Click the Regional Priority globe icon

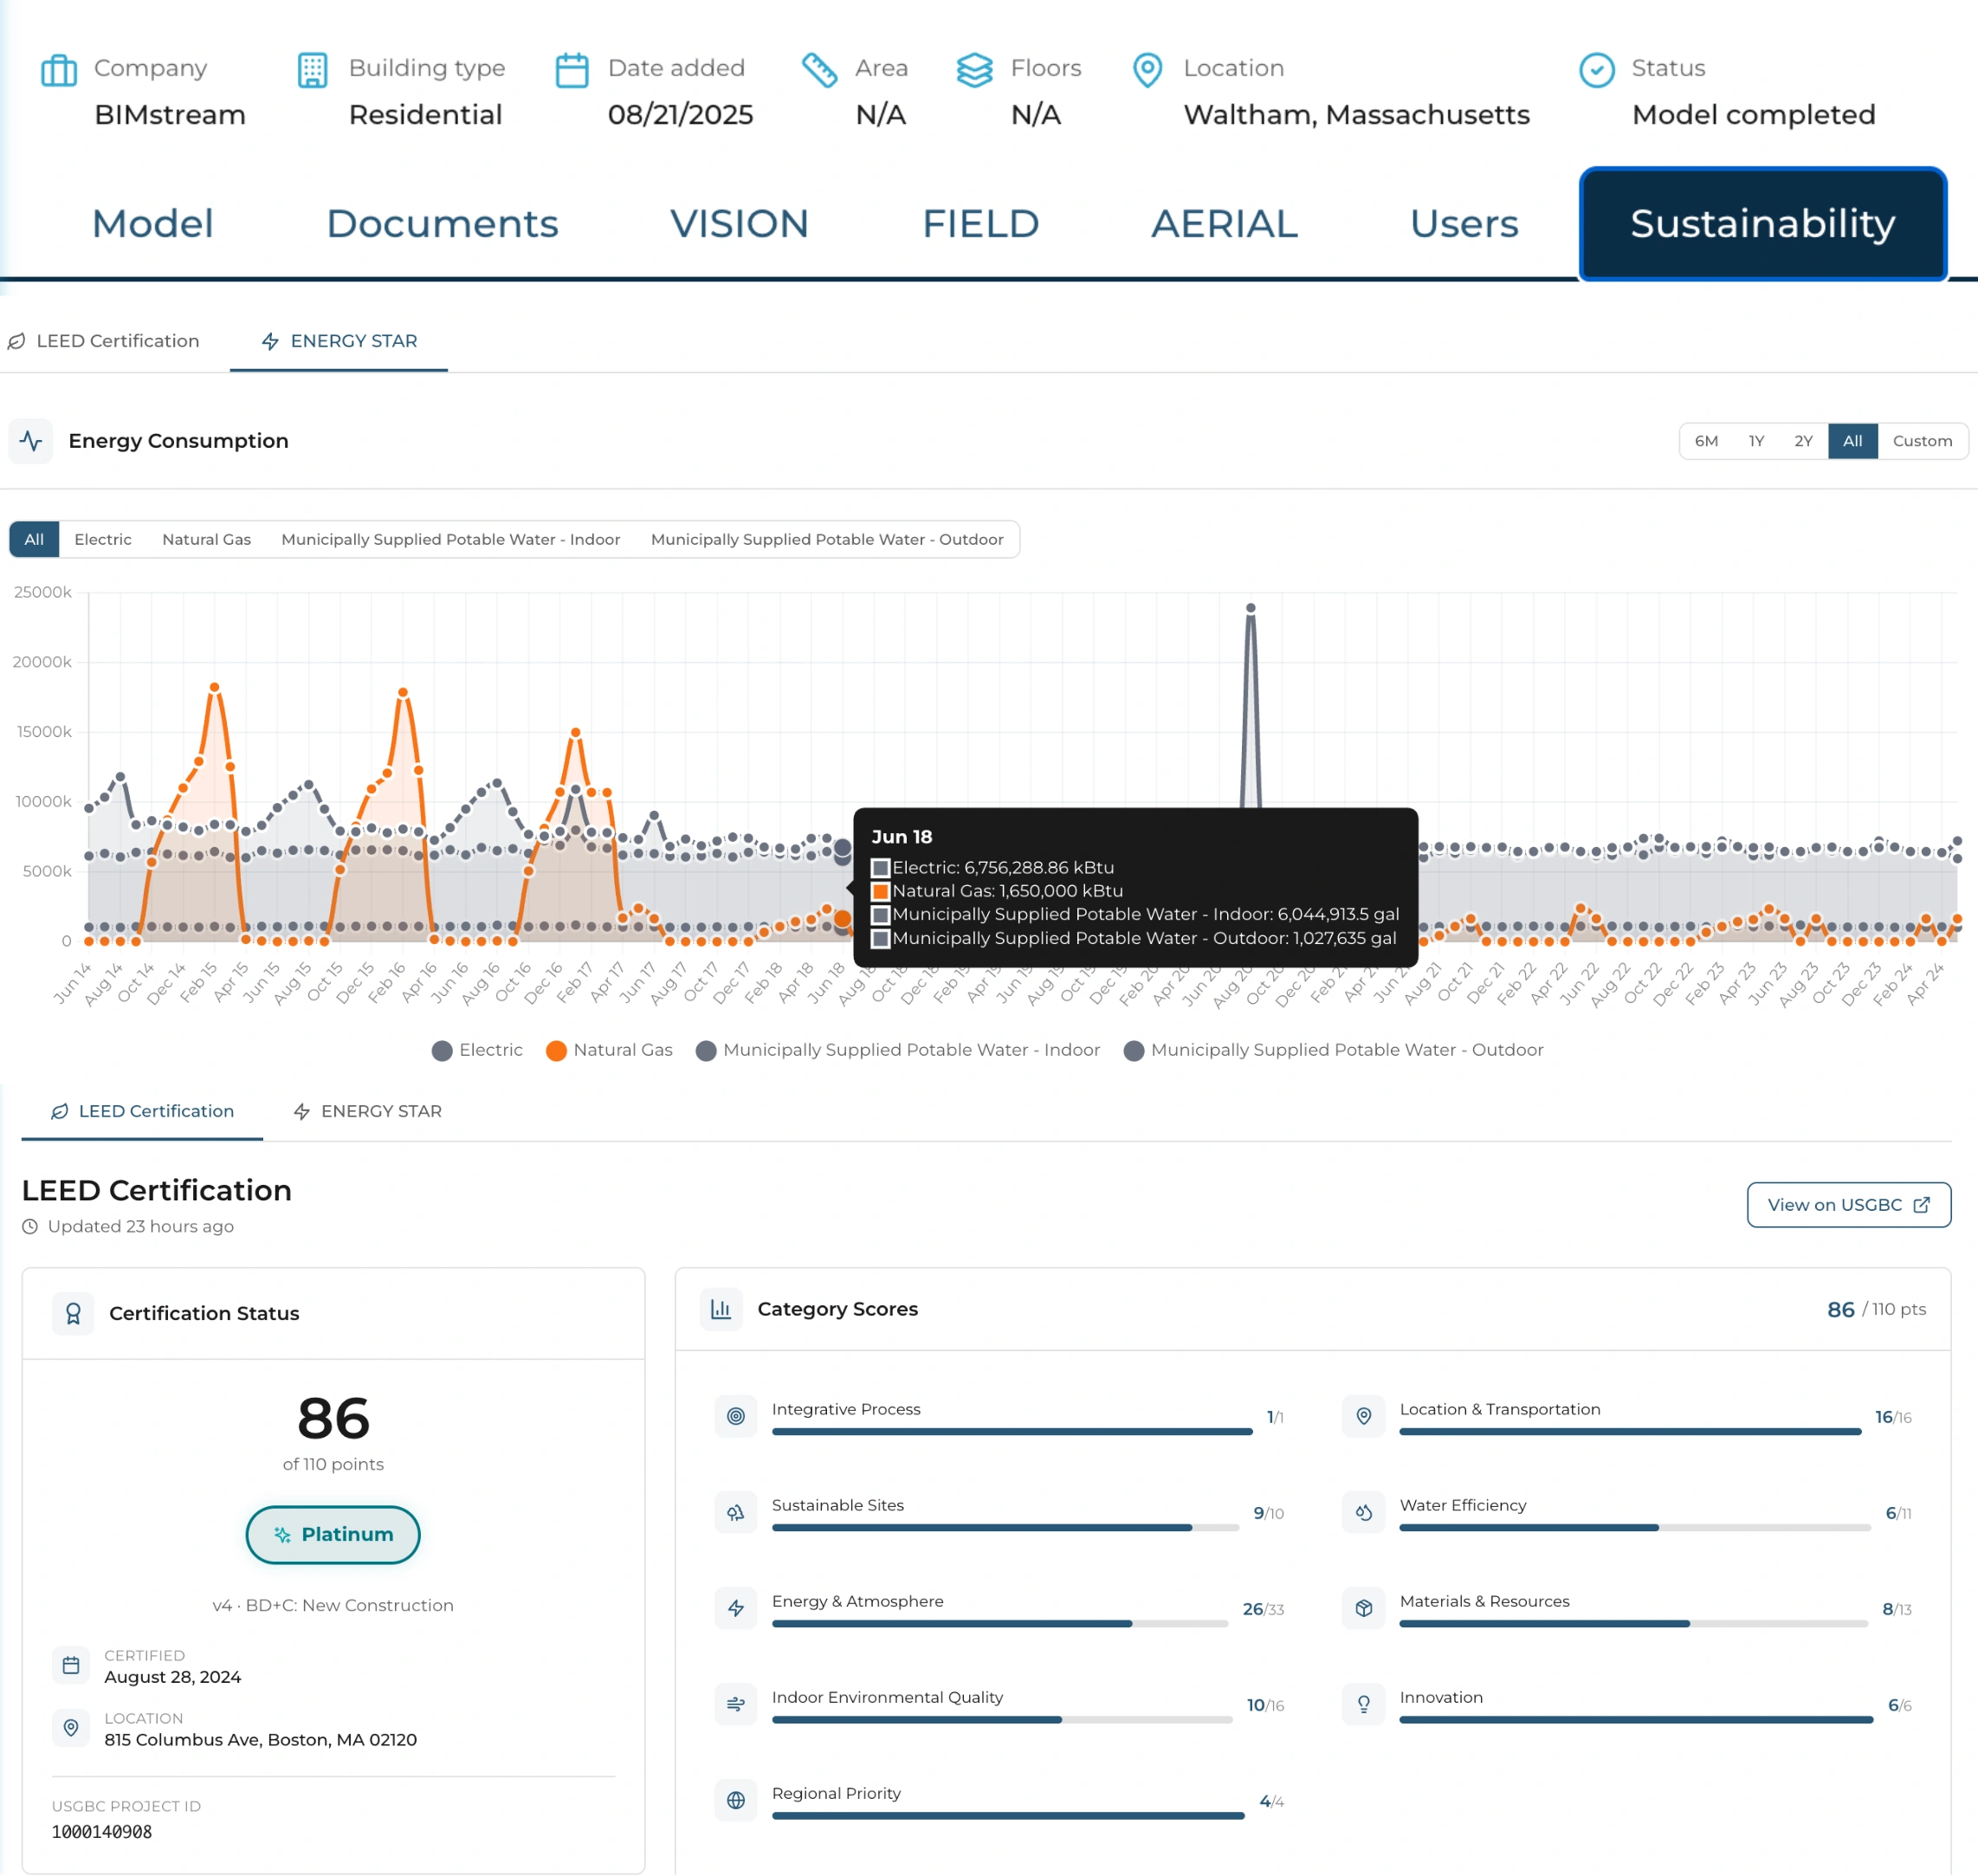pyautogui.click(x=736, y=1800)
